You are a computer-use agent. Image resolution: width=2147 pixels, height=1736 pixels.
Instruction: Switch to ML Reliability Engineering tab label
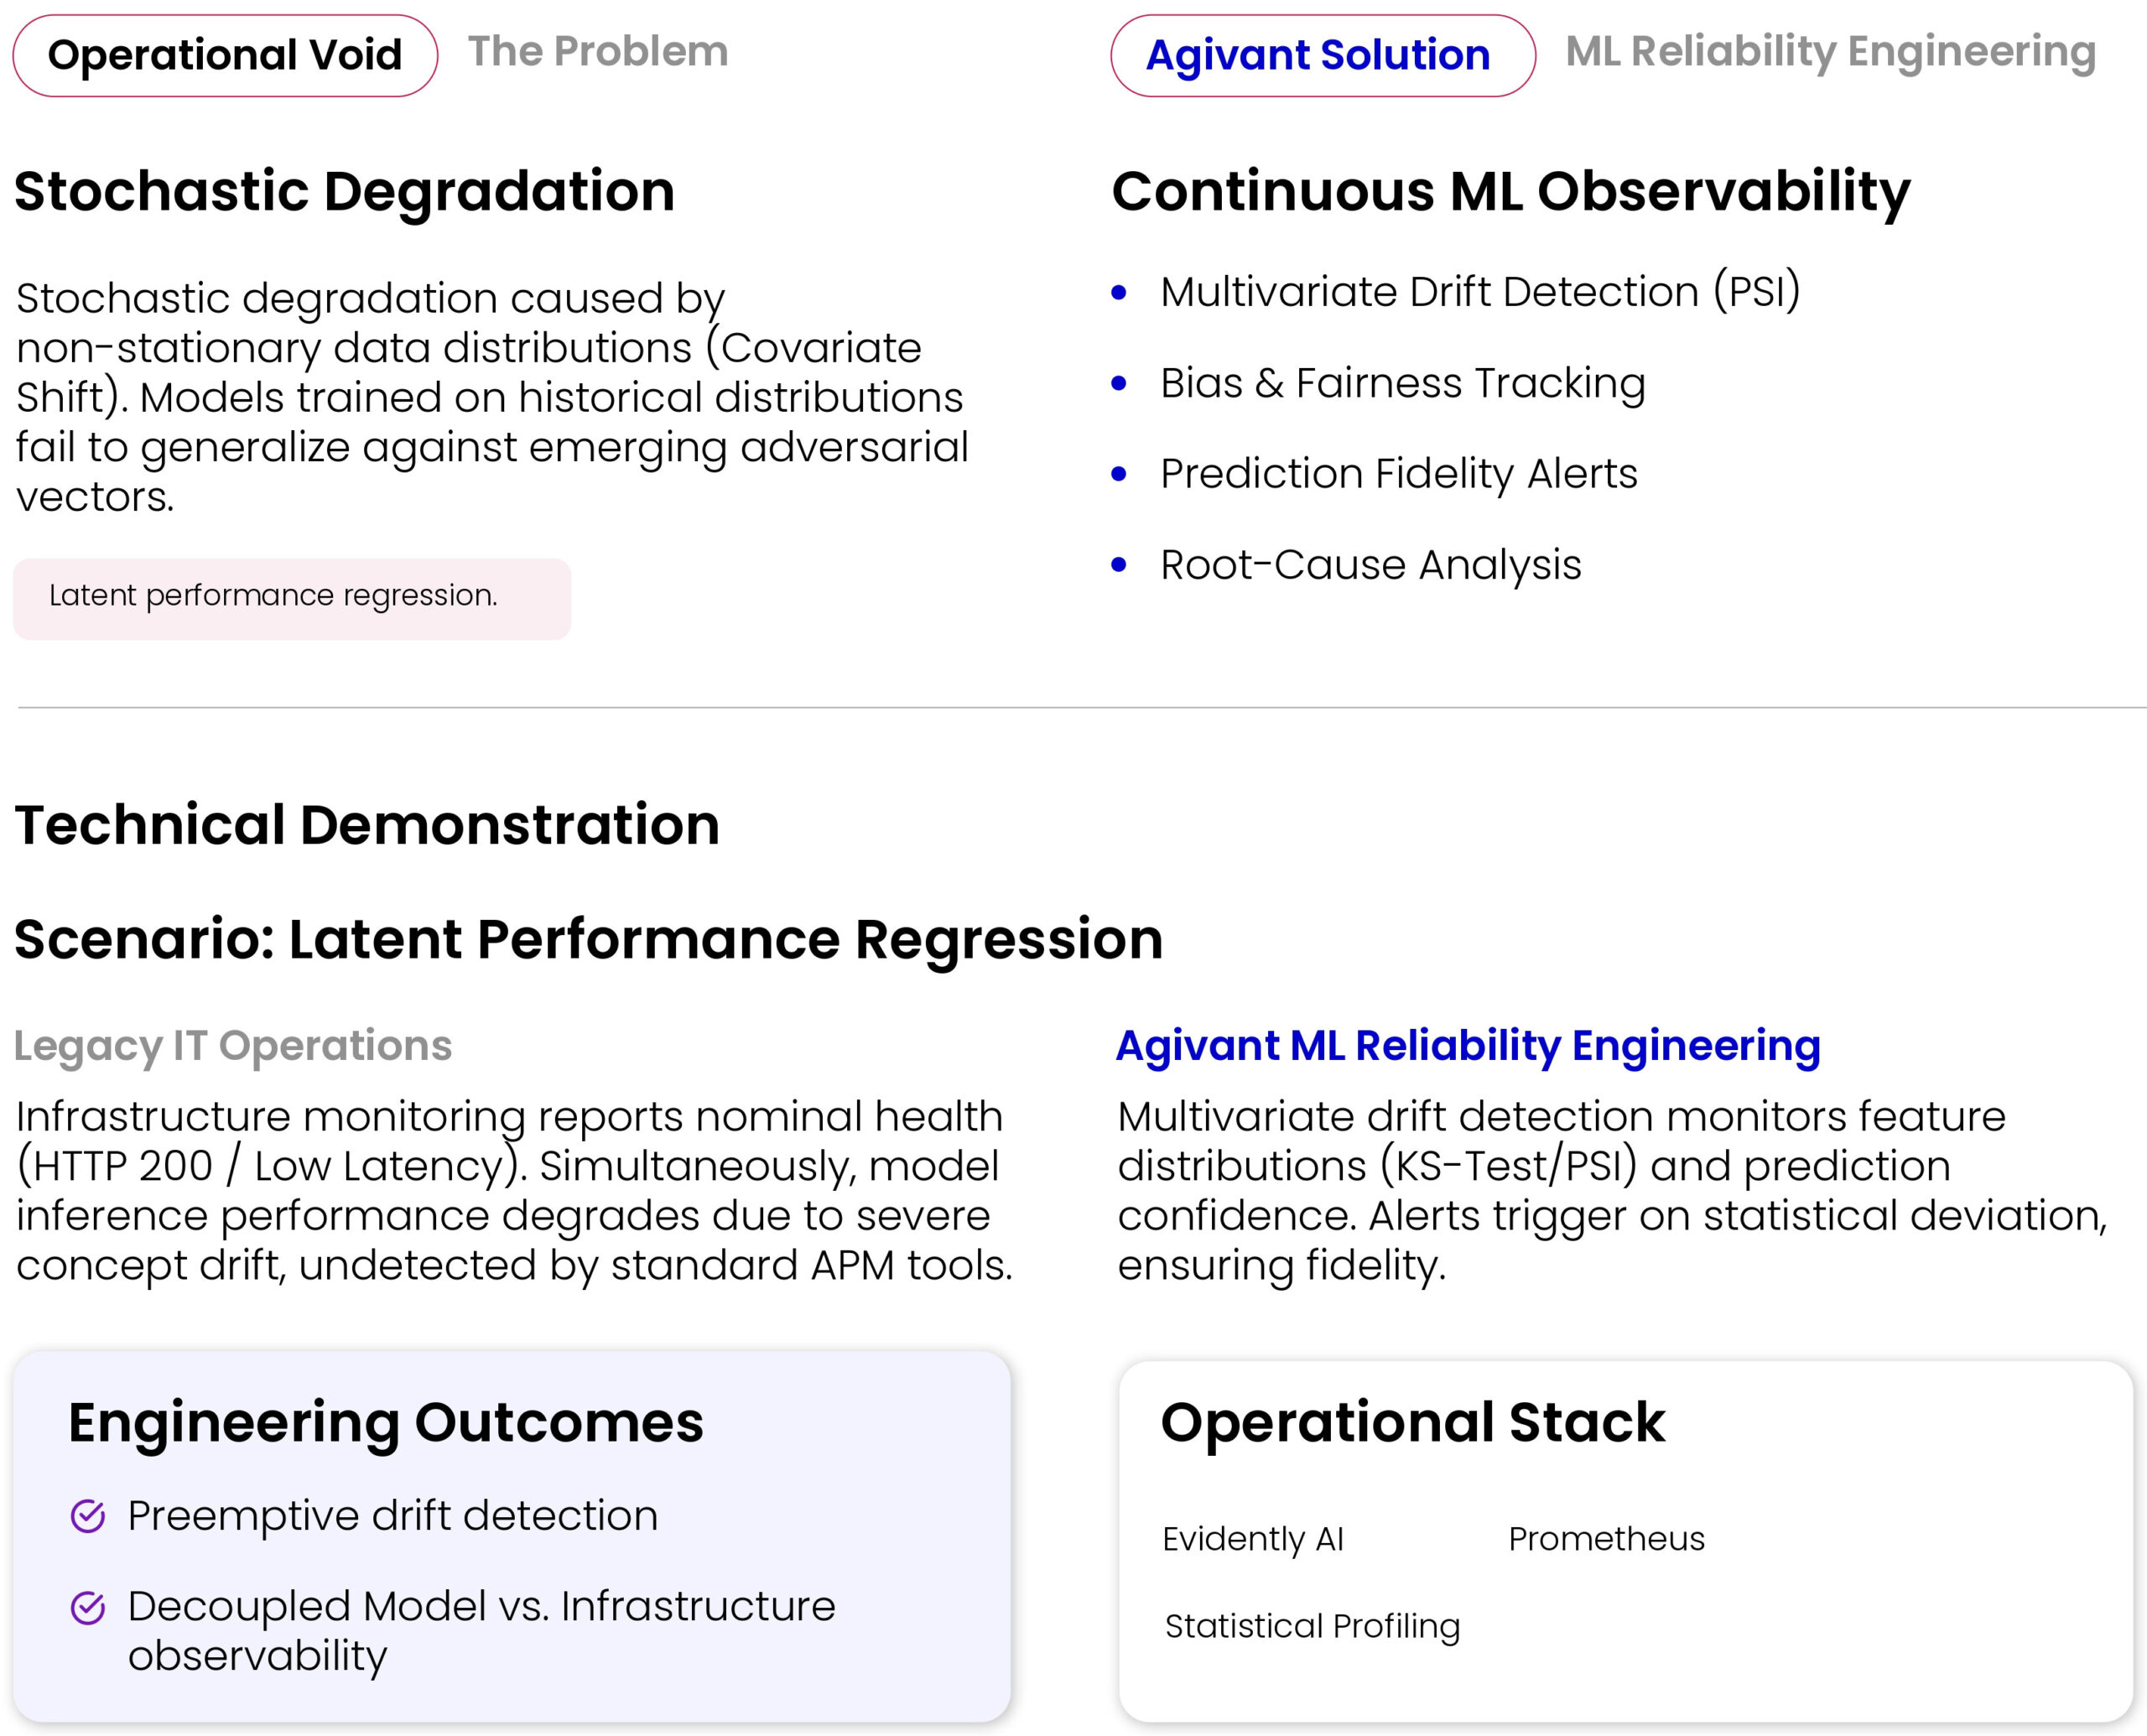pyautogui.click(x=1830, y=51)
